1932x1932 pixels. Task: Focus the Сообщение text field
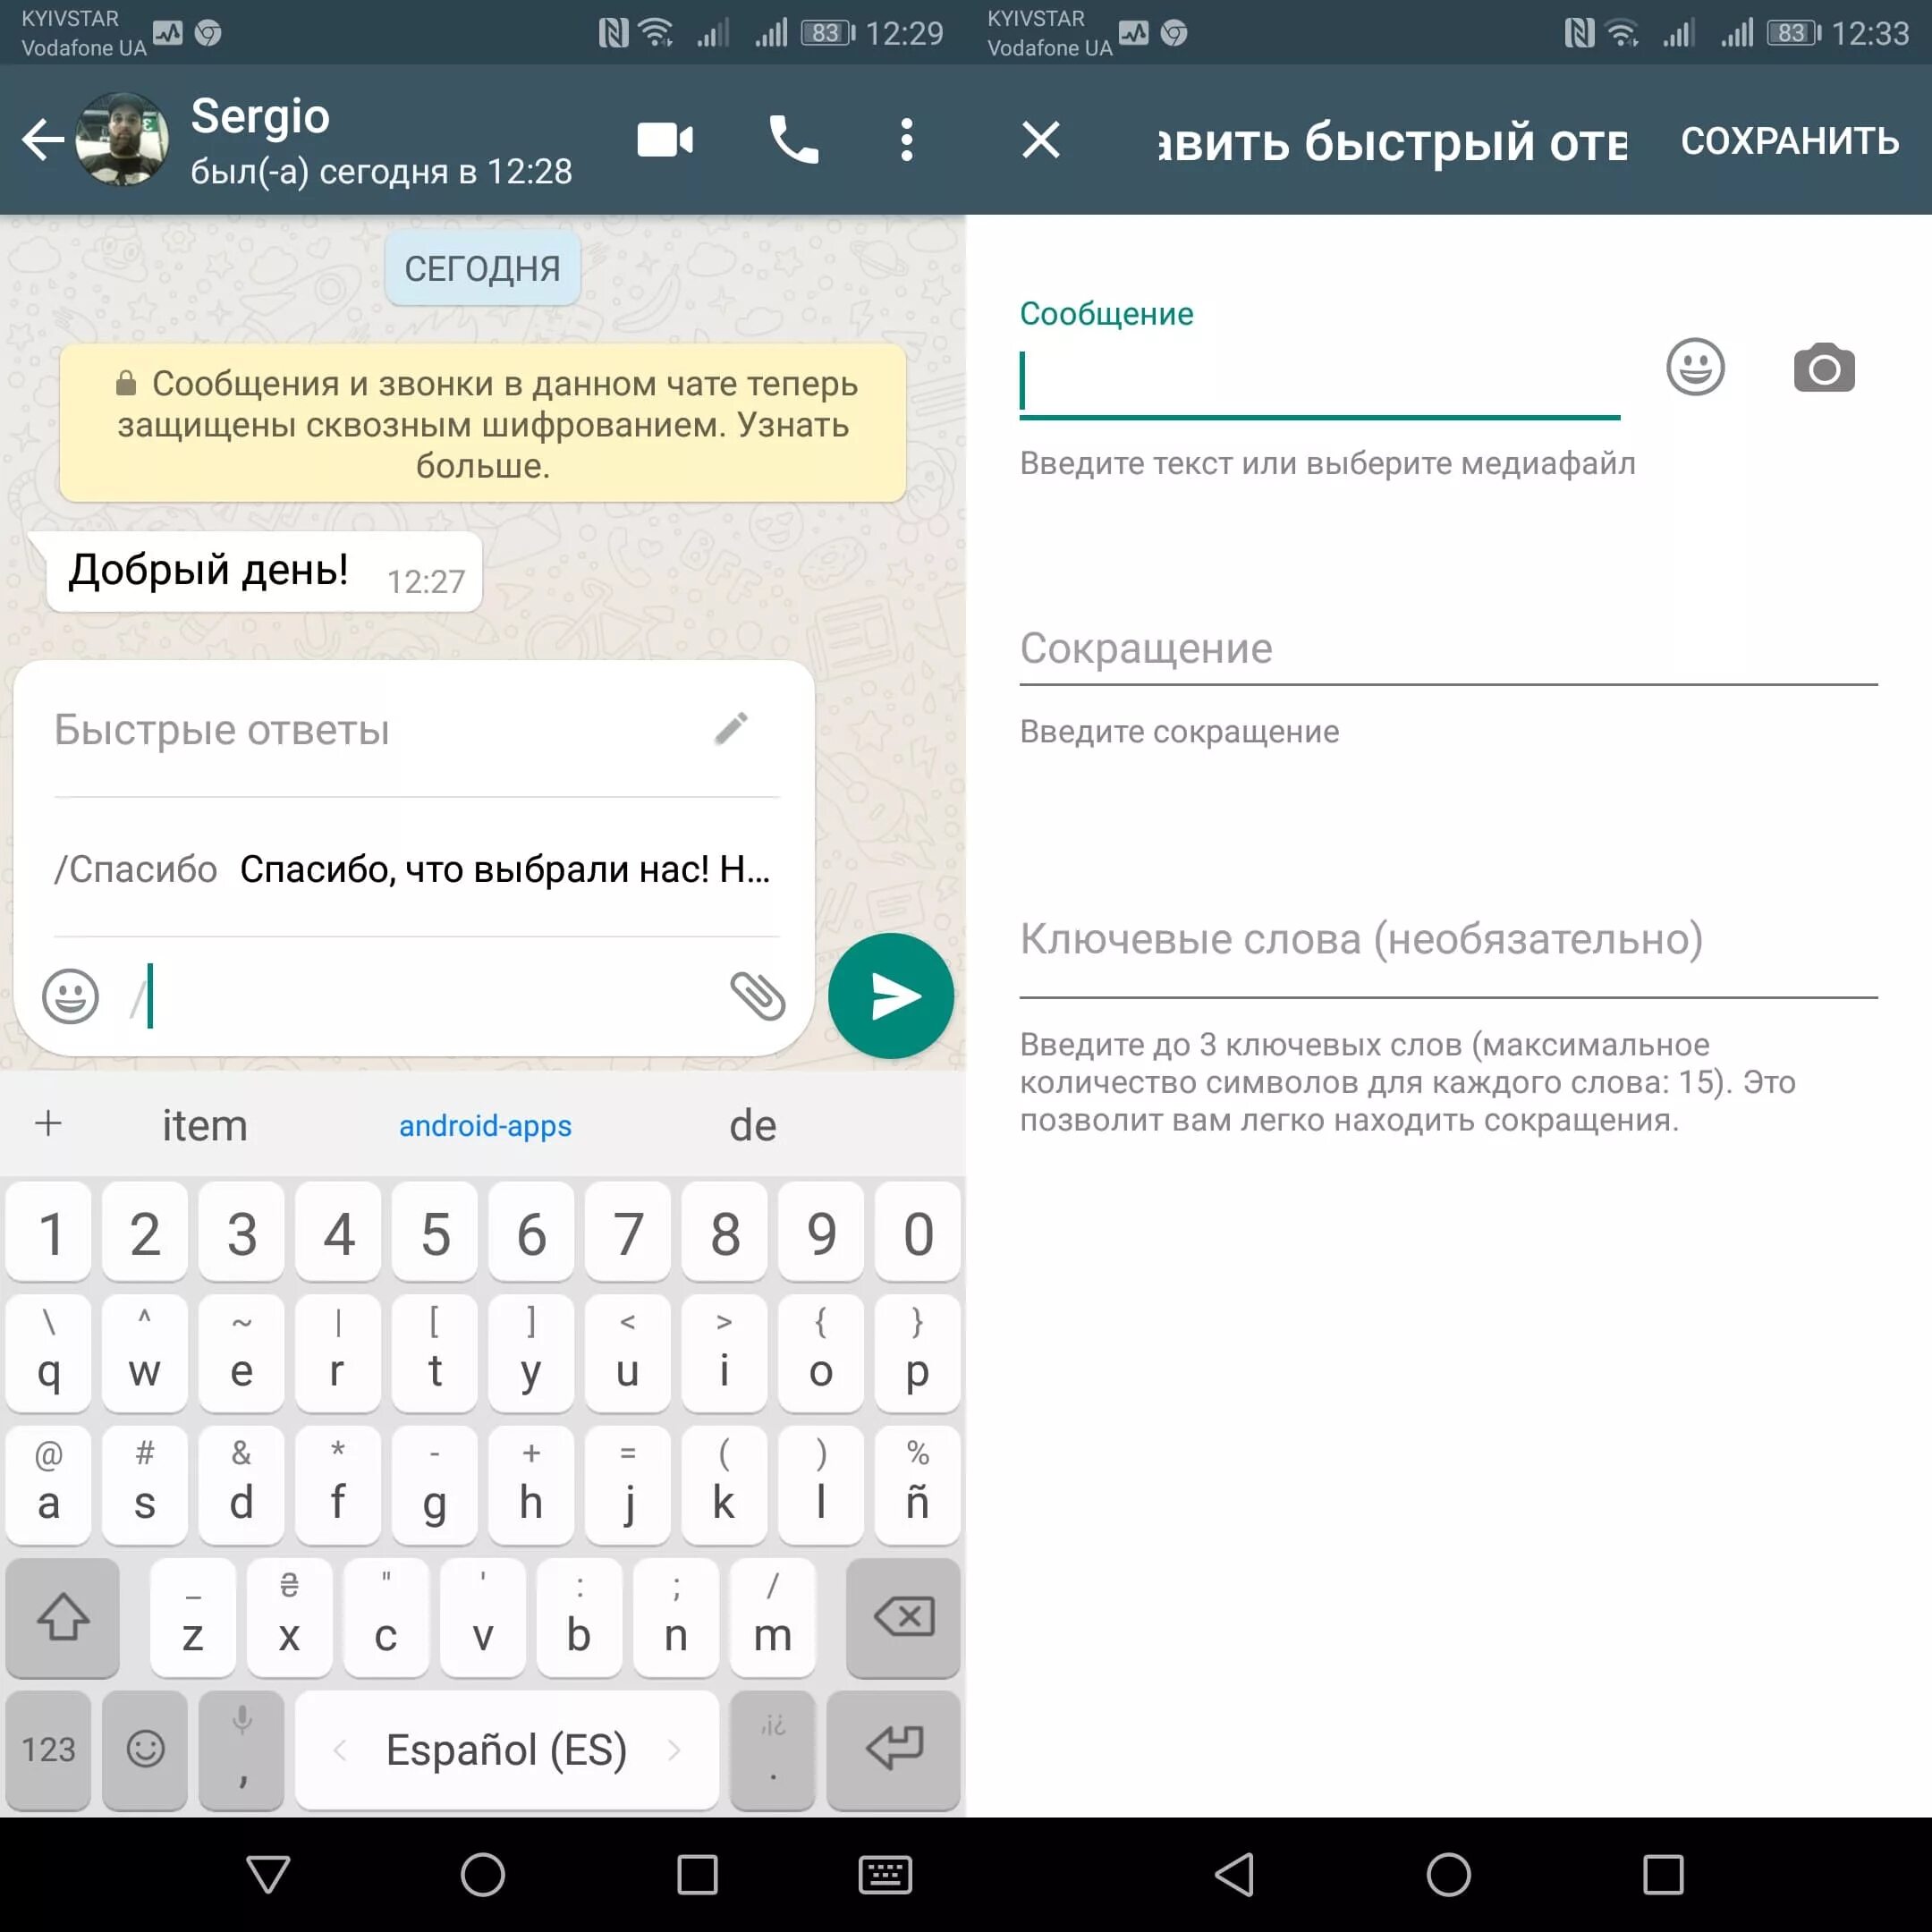point(1320,382)
